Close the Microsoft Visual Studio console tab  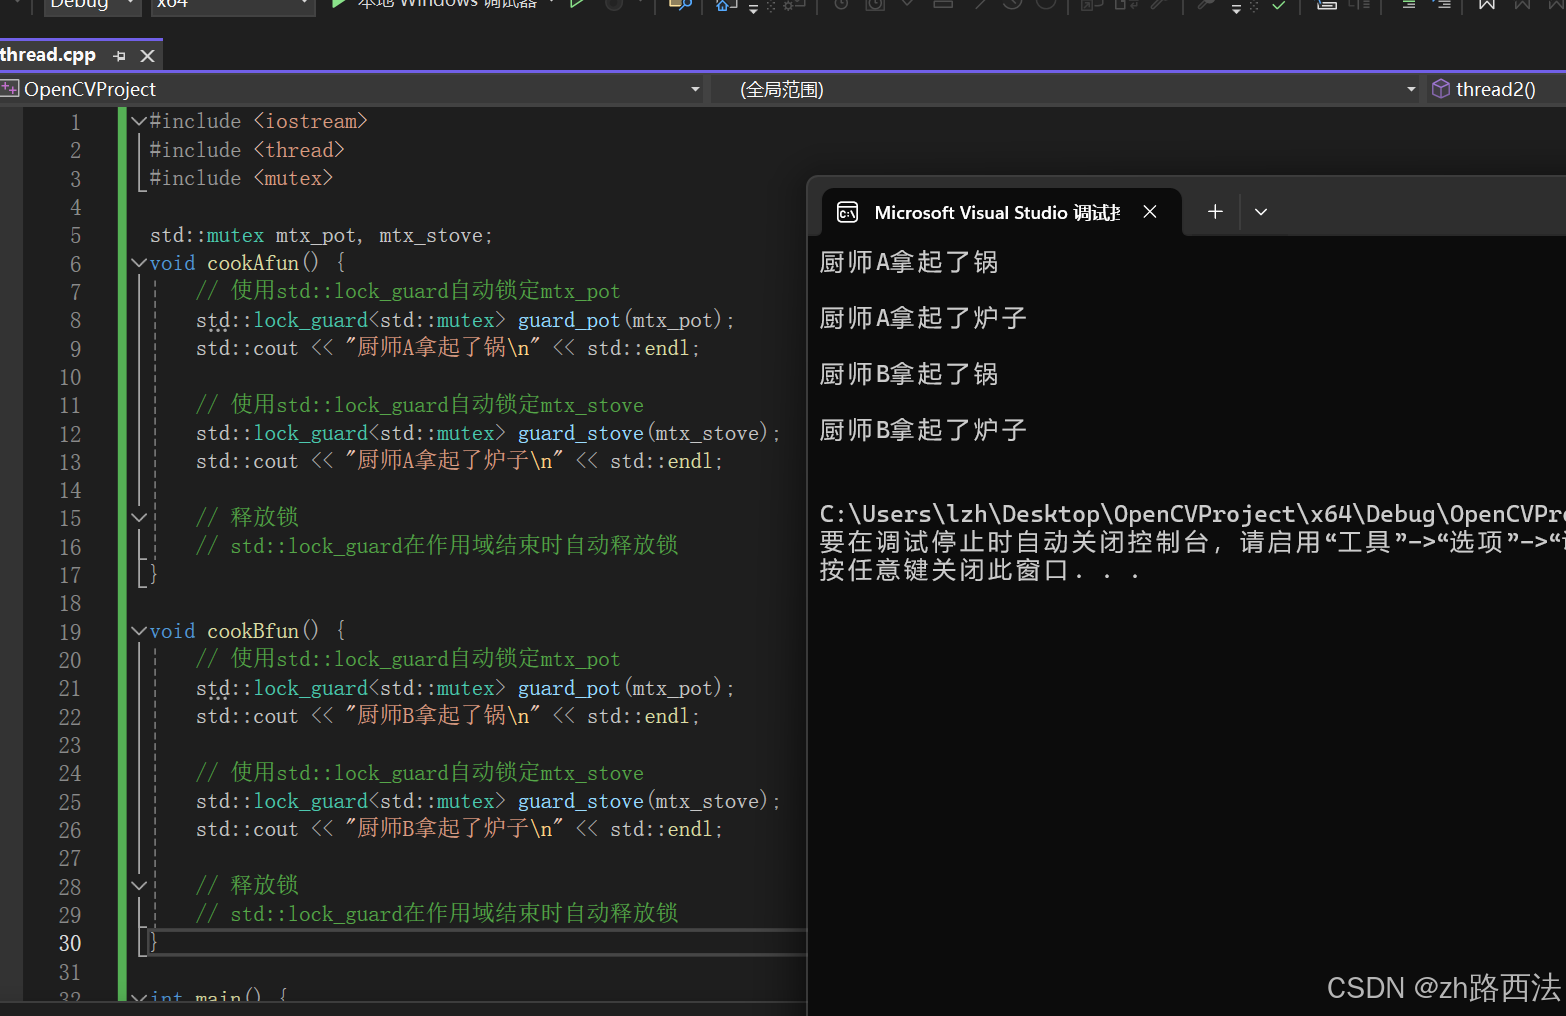point(1150,212)
